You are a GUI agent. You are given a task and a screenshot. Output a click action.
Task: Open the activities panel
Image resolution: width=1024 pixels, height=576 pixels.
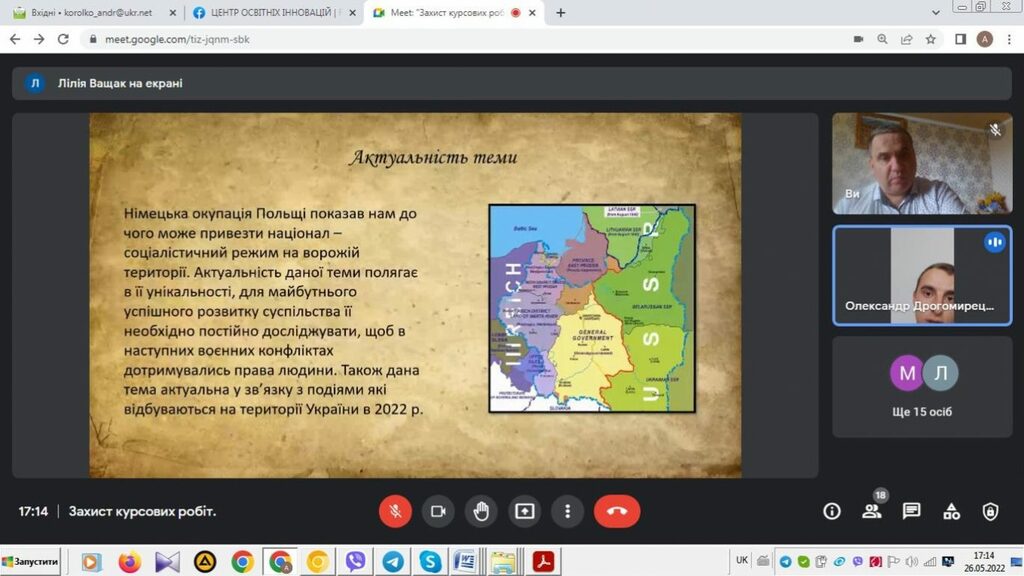point(951,511)
